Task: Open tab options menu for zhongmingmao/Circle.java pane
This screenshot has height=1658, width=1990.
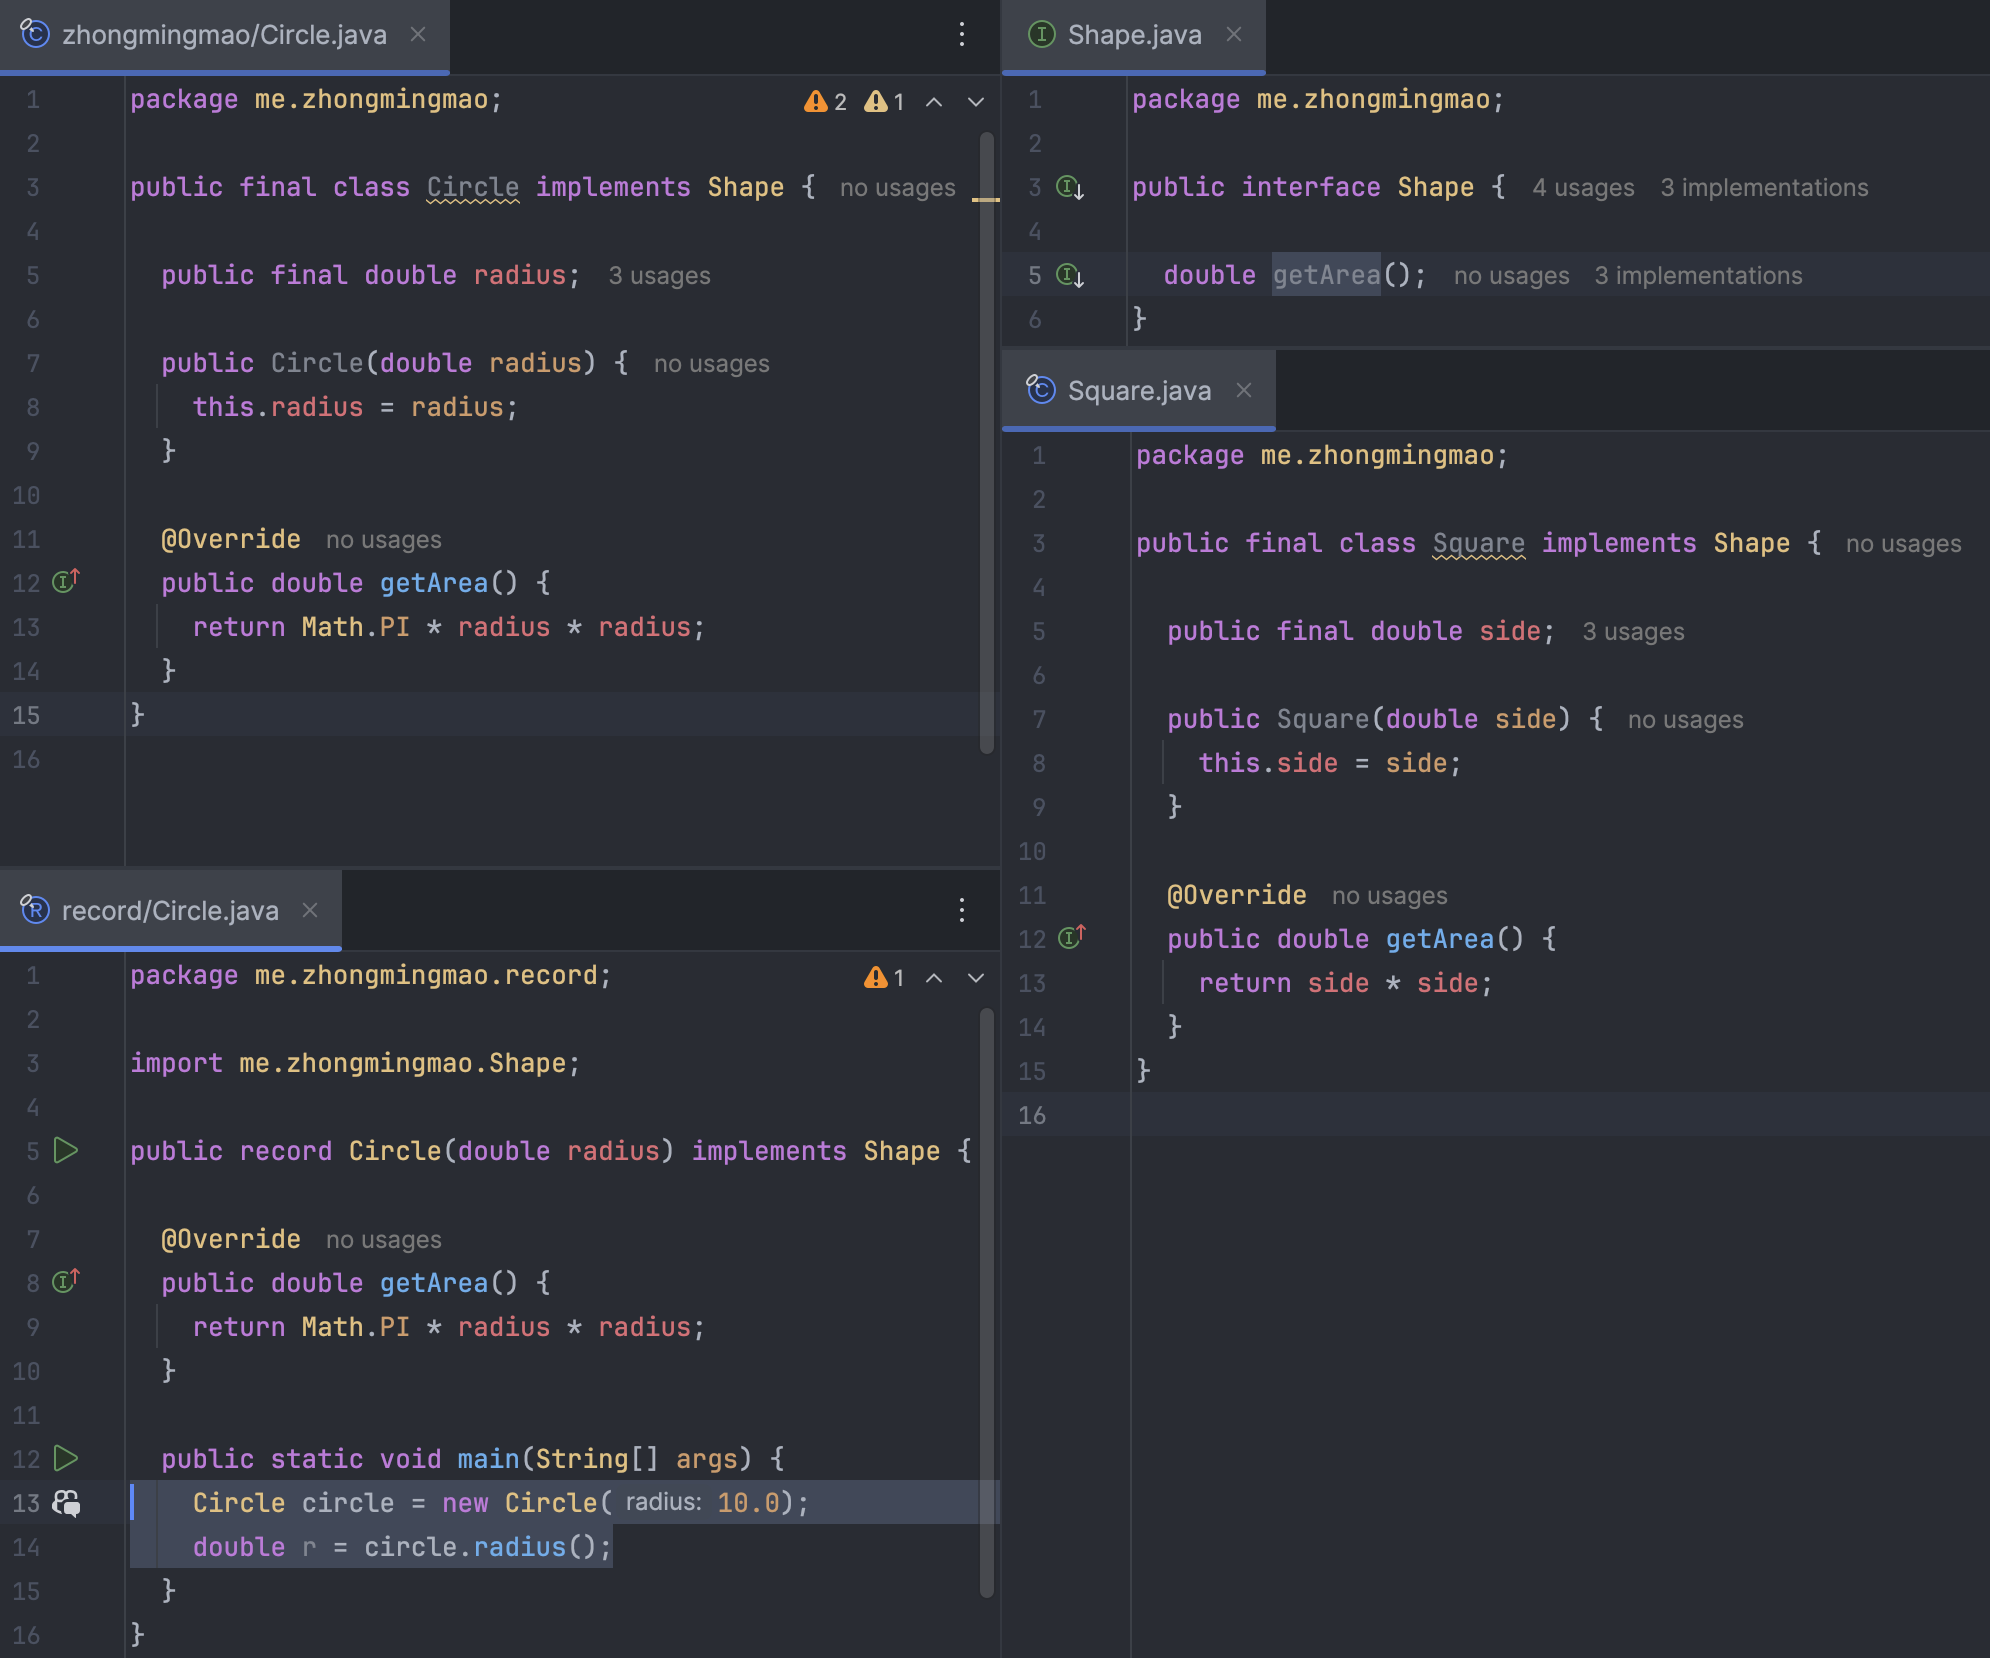Action: coord(962,35)
